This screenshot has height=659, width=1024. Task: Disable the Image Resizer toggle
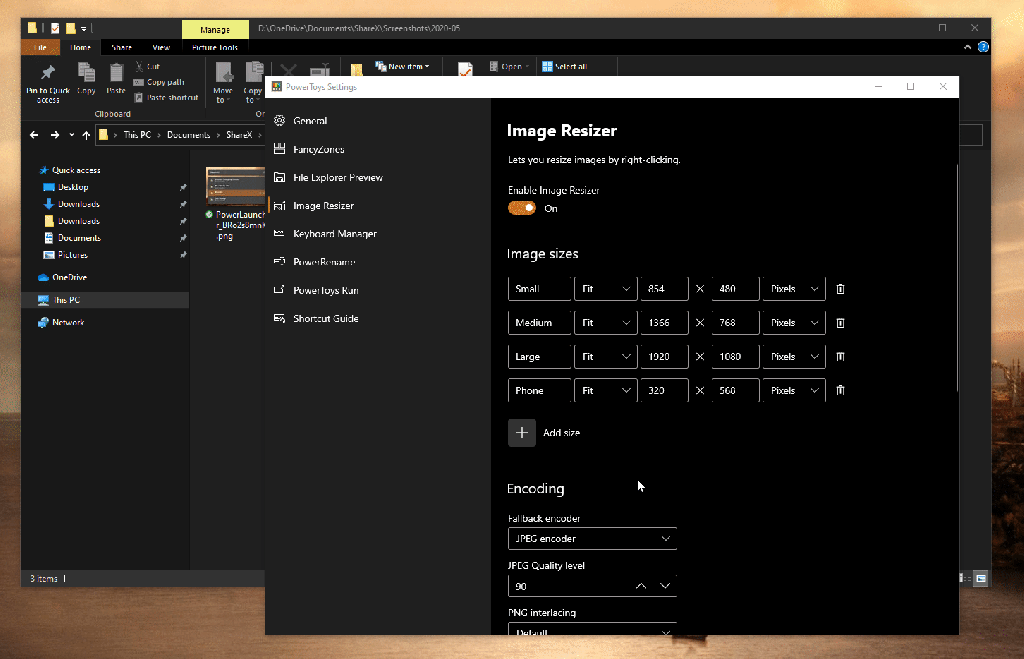(x=522, y=208)
